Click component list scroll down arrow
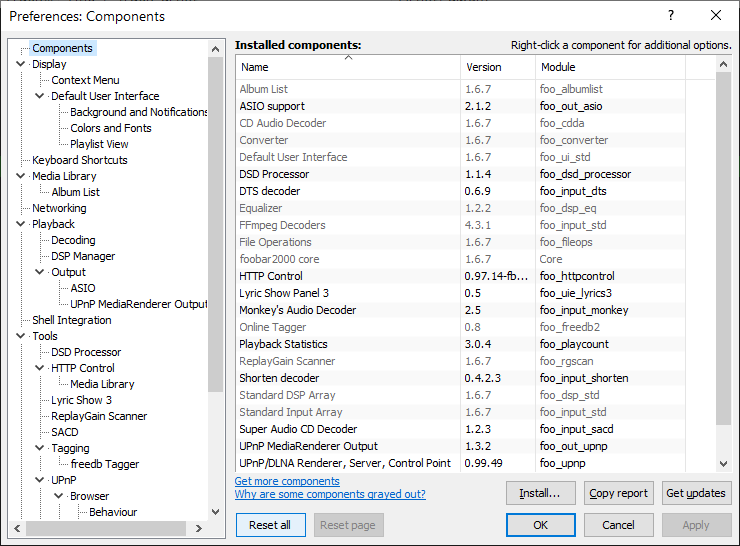740x546 pixels. coord(723,463)
